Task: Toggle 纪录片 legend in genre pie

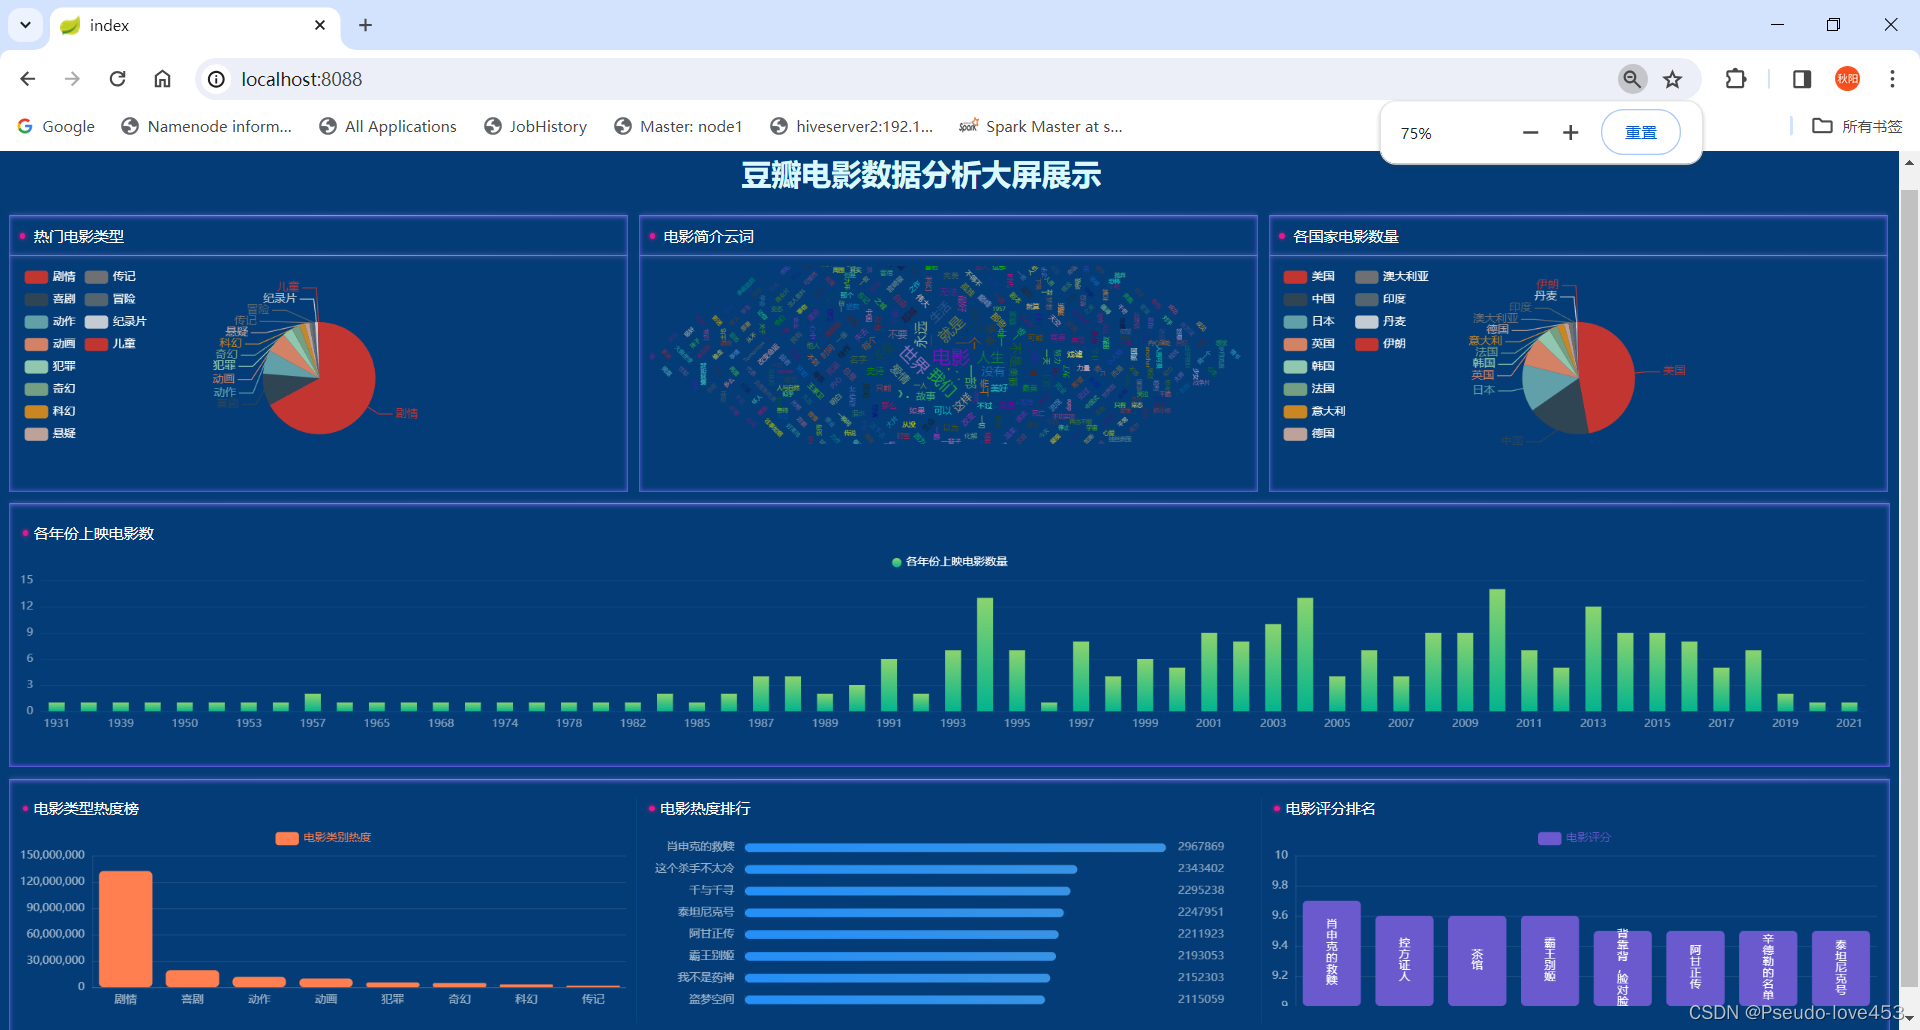Action: tap(116, 322)
